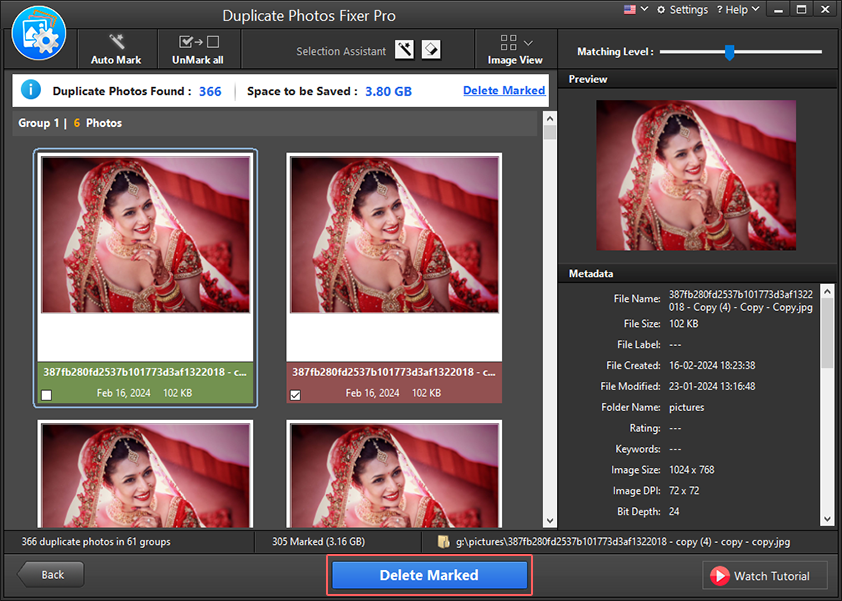Viewport: 842px width, 601px height.
Task: Click the '3.80 GB' space value
Action: pos(388,91)
